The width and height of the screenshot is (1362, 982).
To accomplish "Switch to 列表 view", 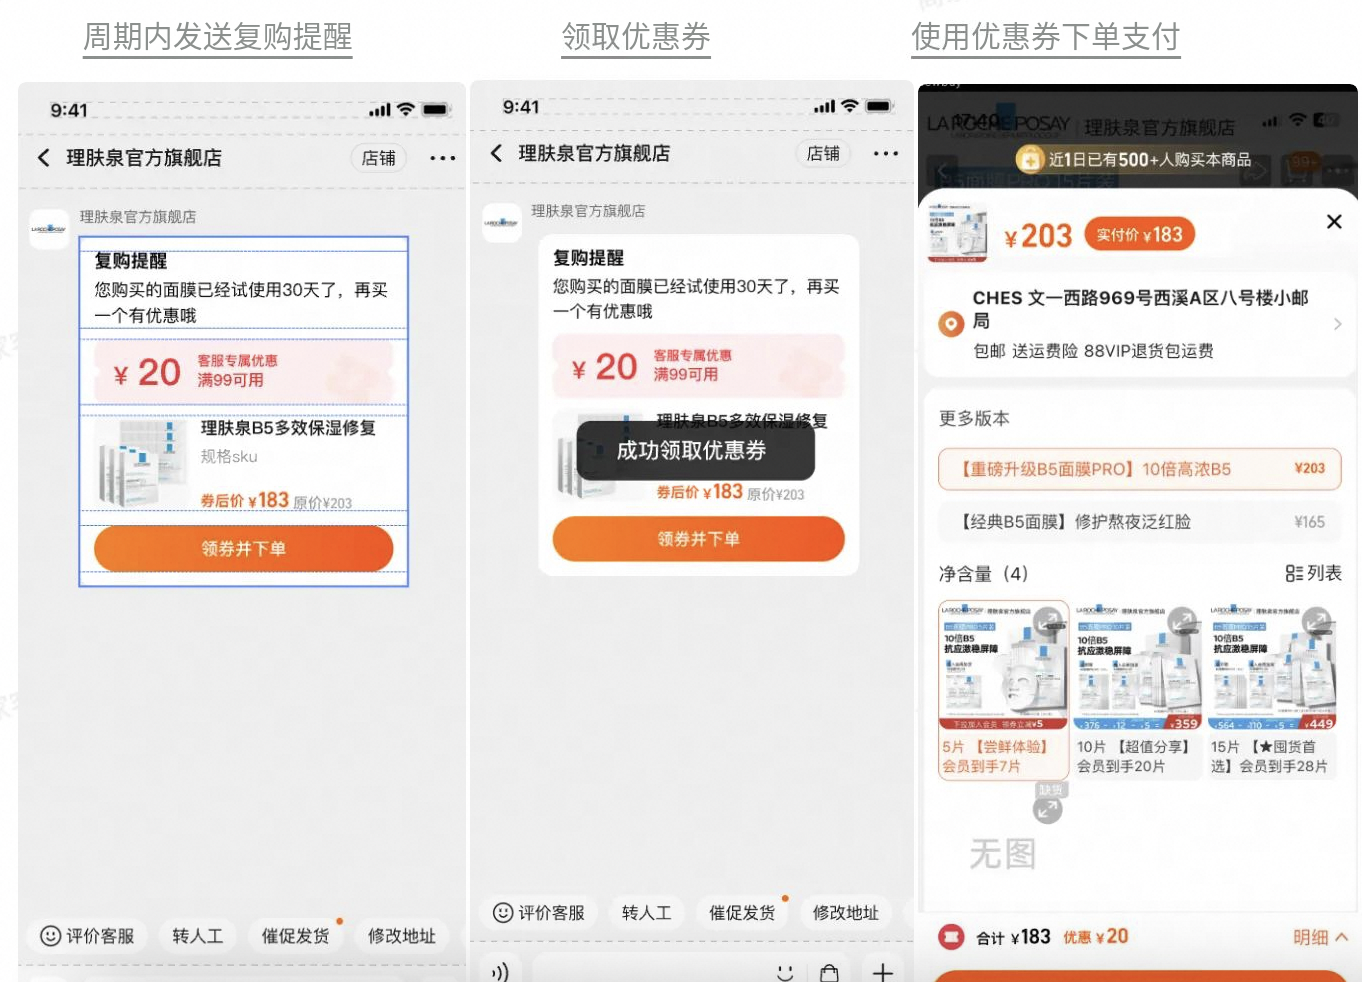I will [x=1313, y=573].
